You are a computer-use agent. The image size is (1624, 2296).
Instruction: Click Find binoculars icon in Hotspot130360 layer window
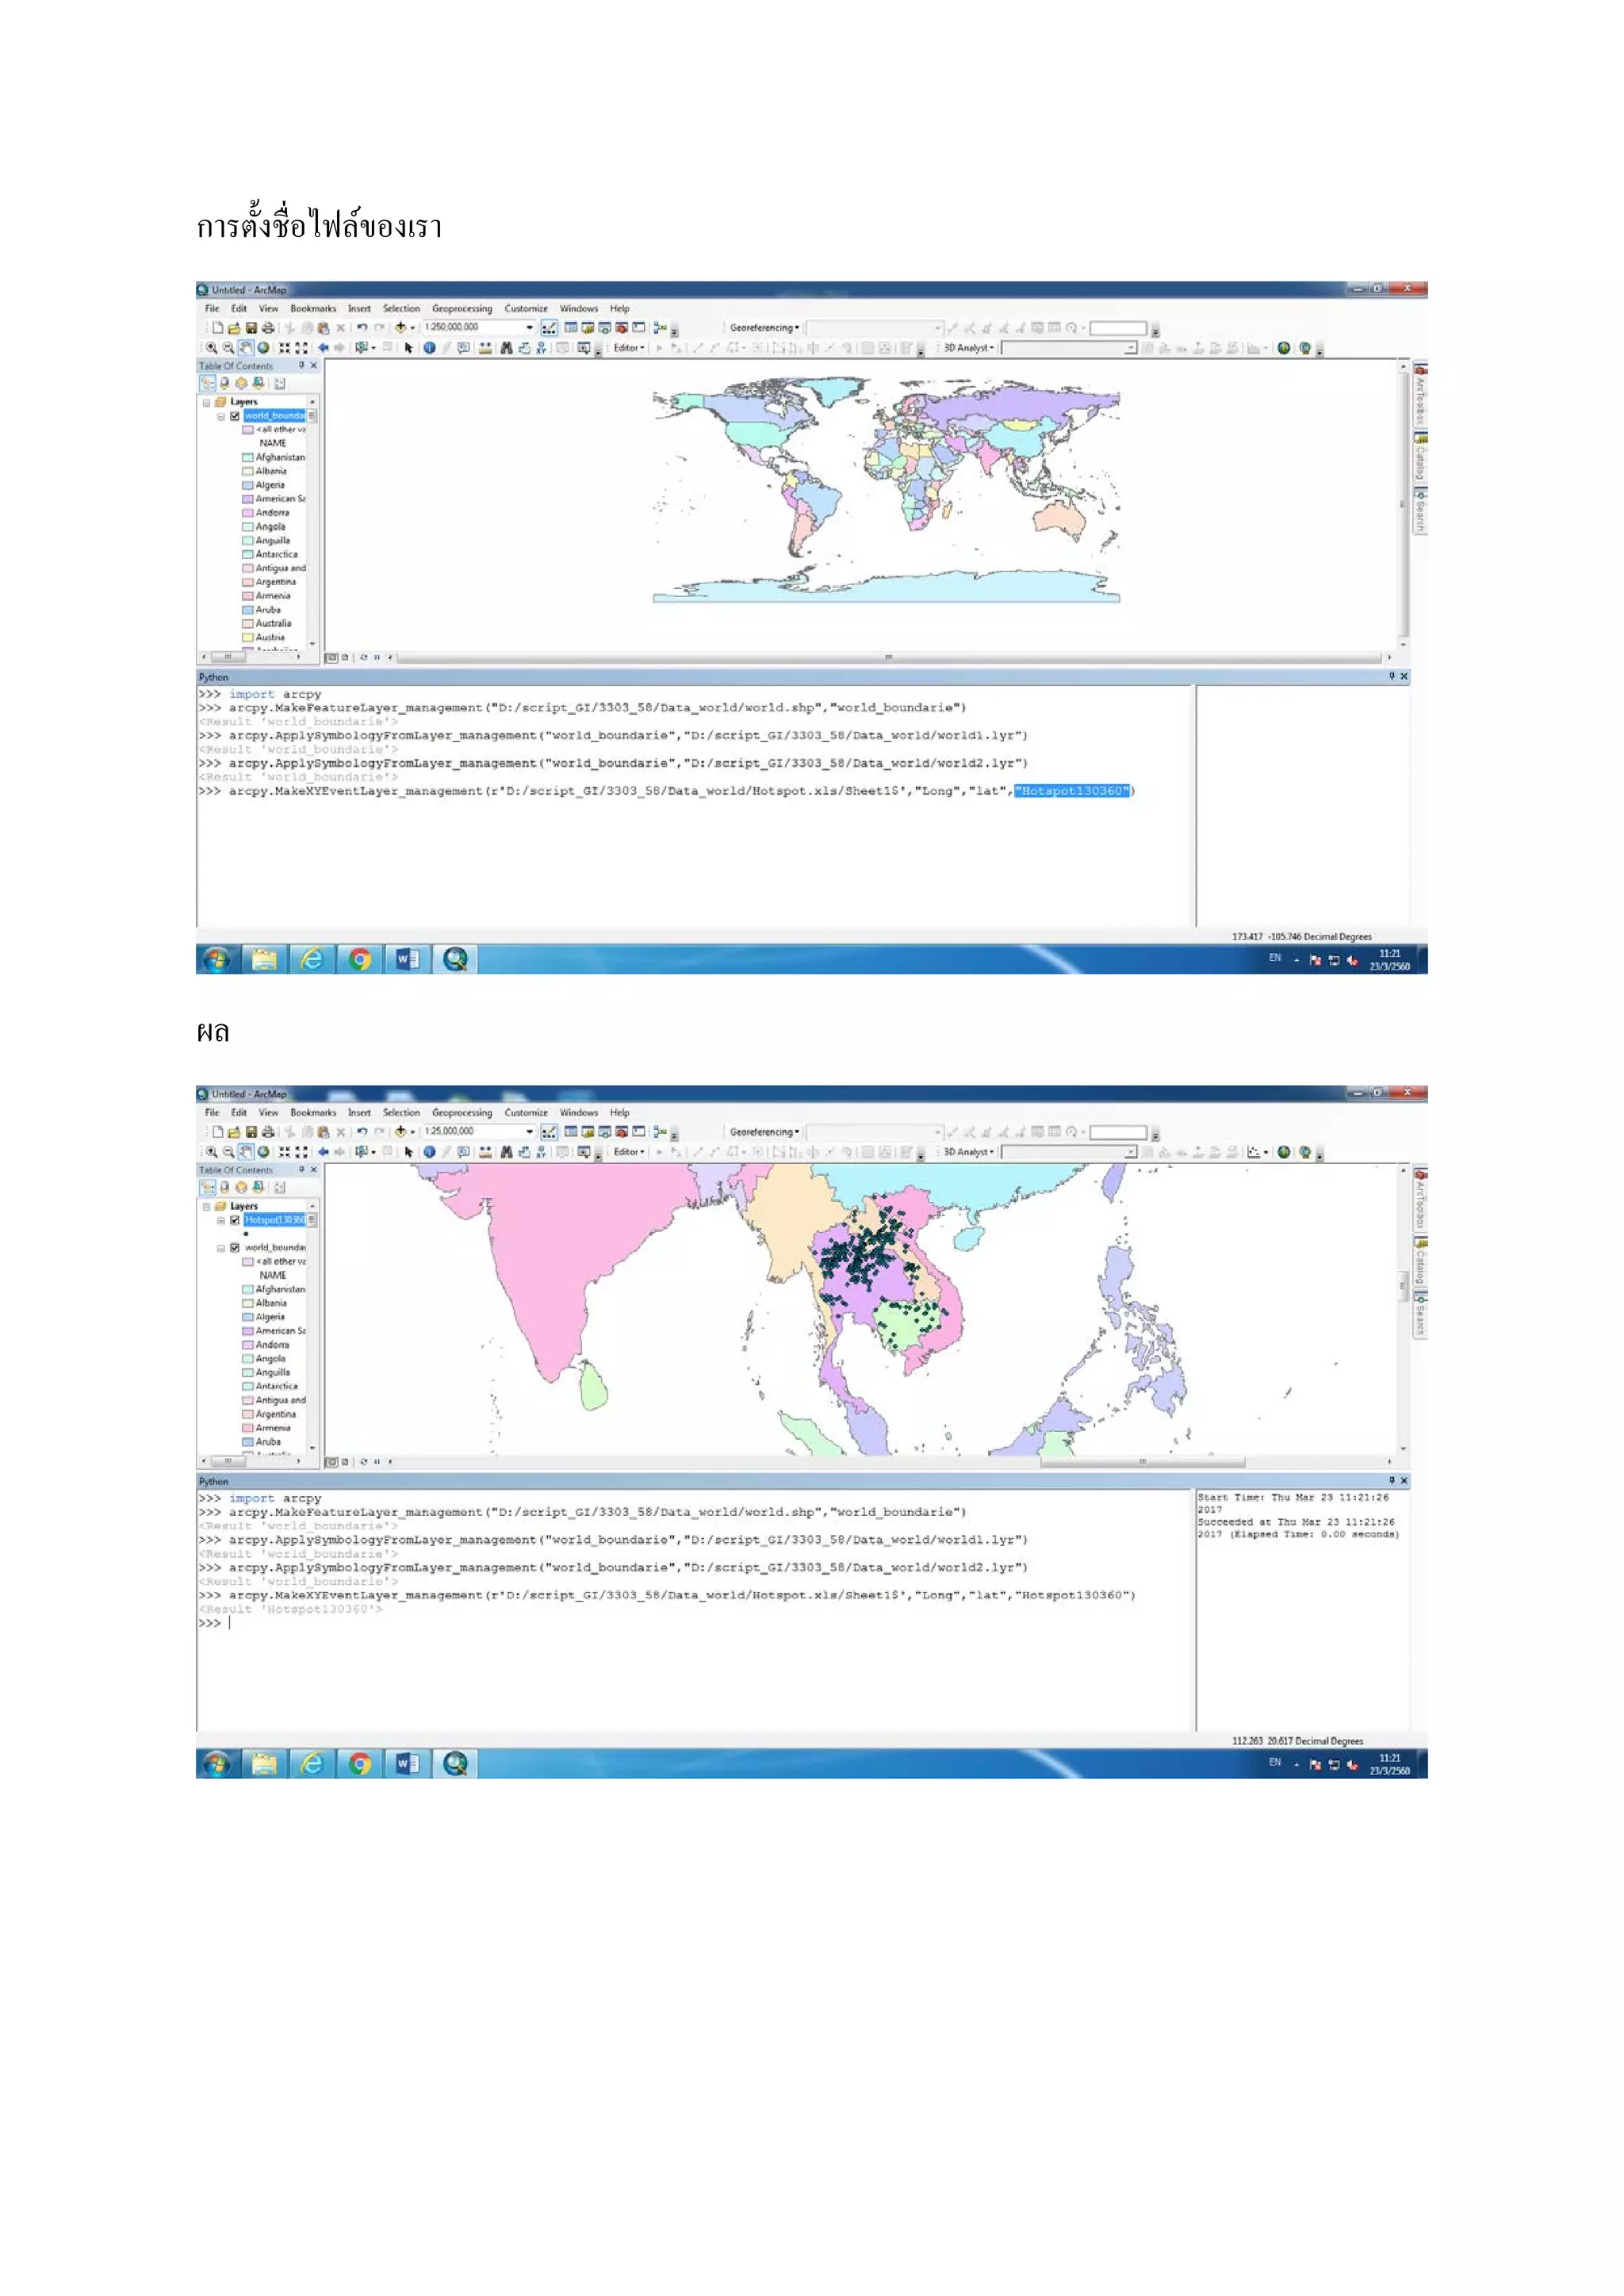click(x=506, y=1152)
